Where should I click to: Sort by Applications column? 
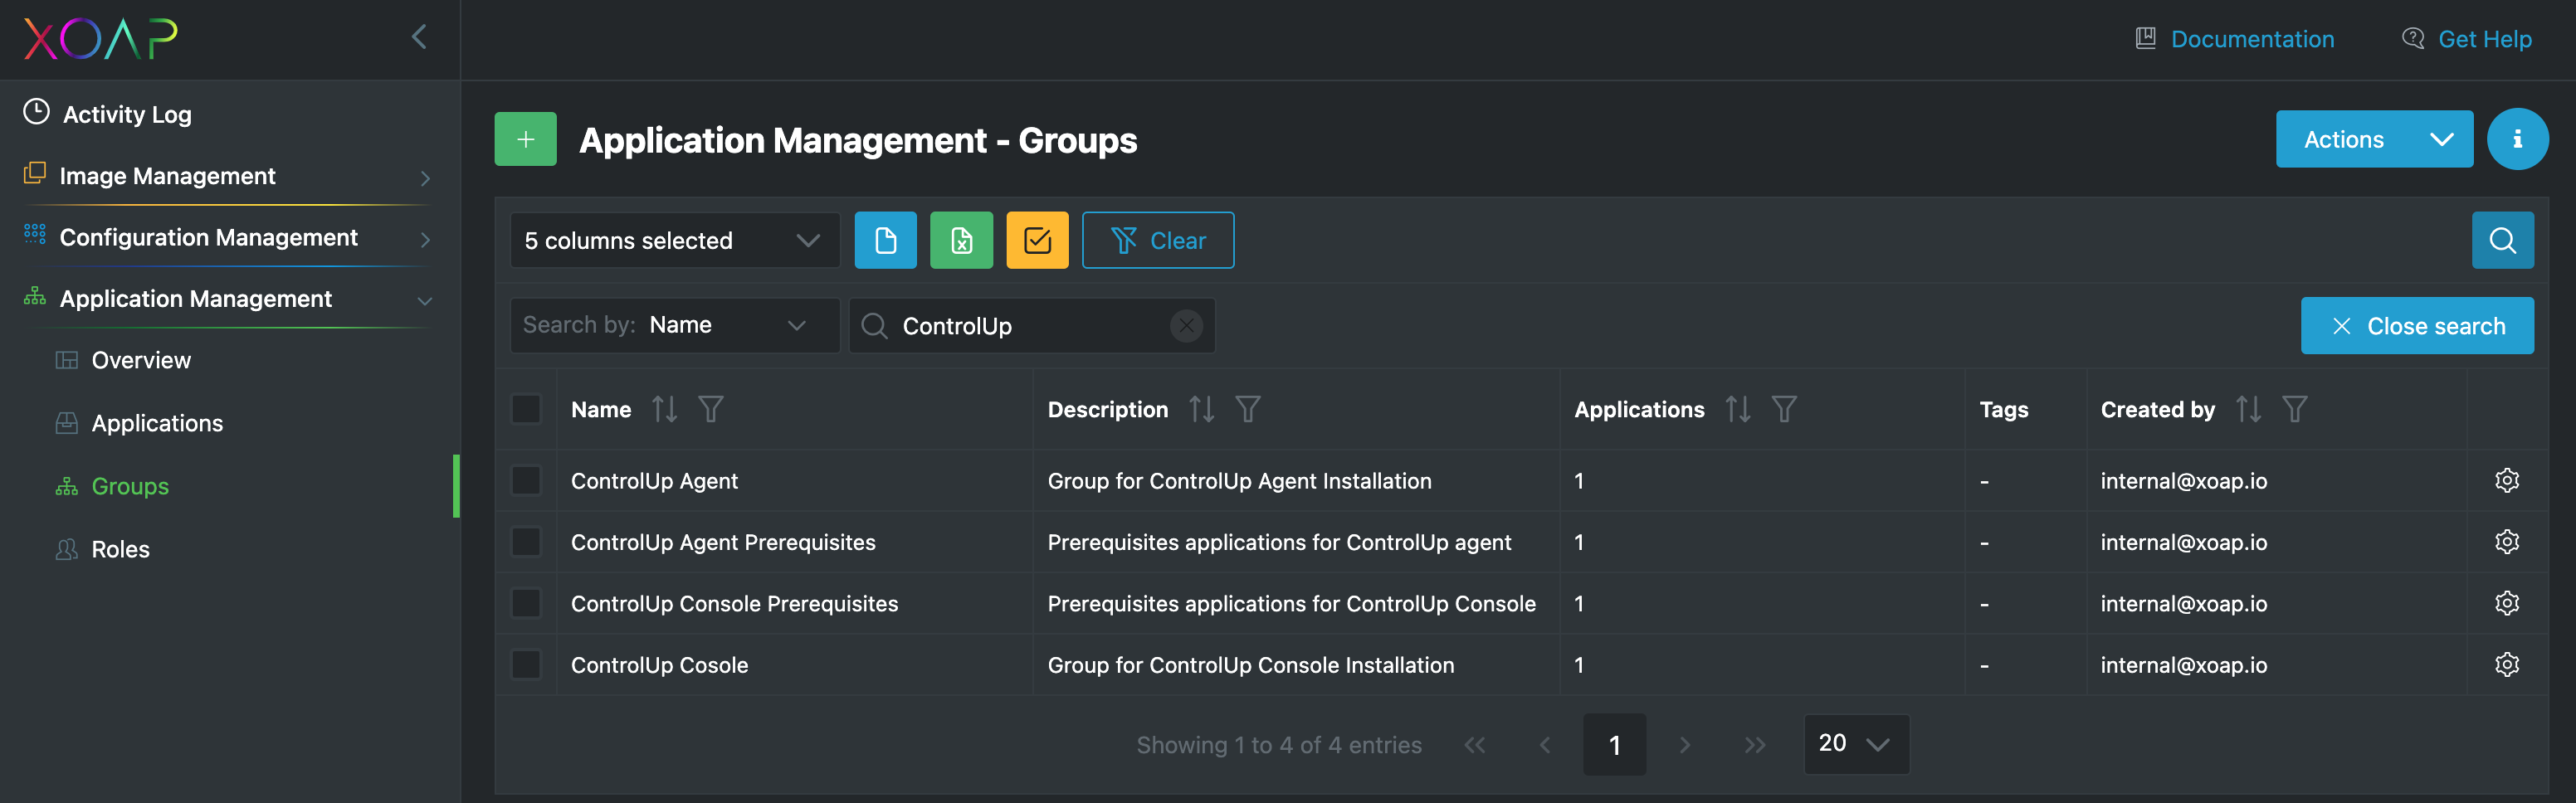(x=1738, y=409)
